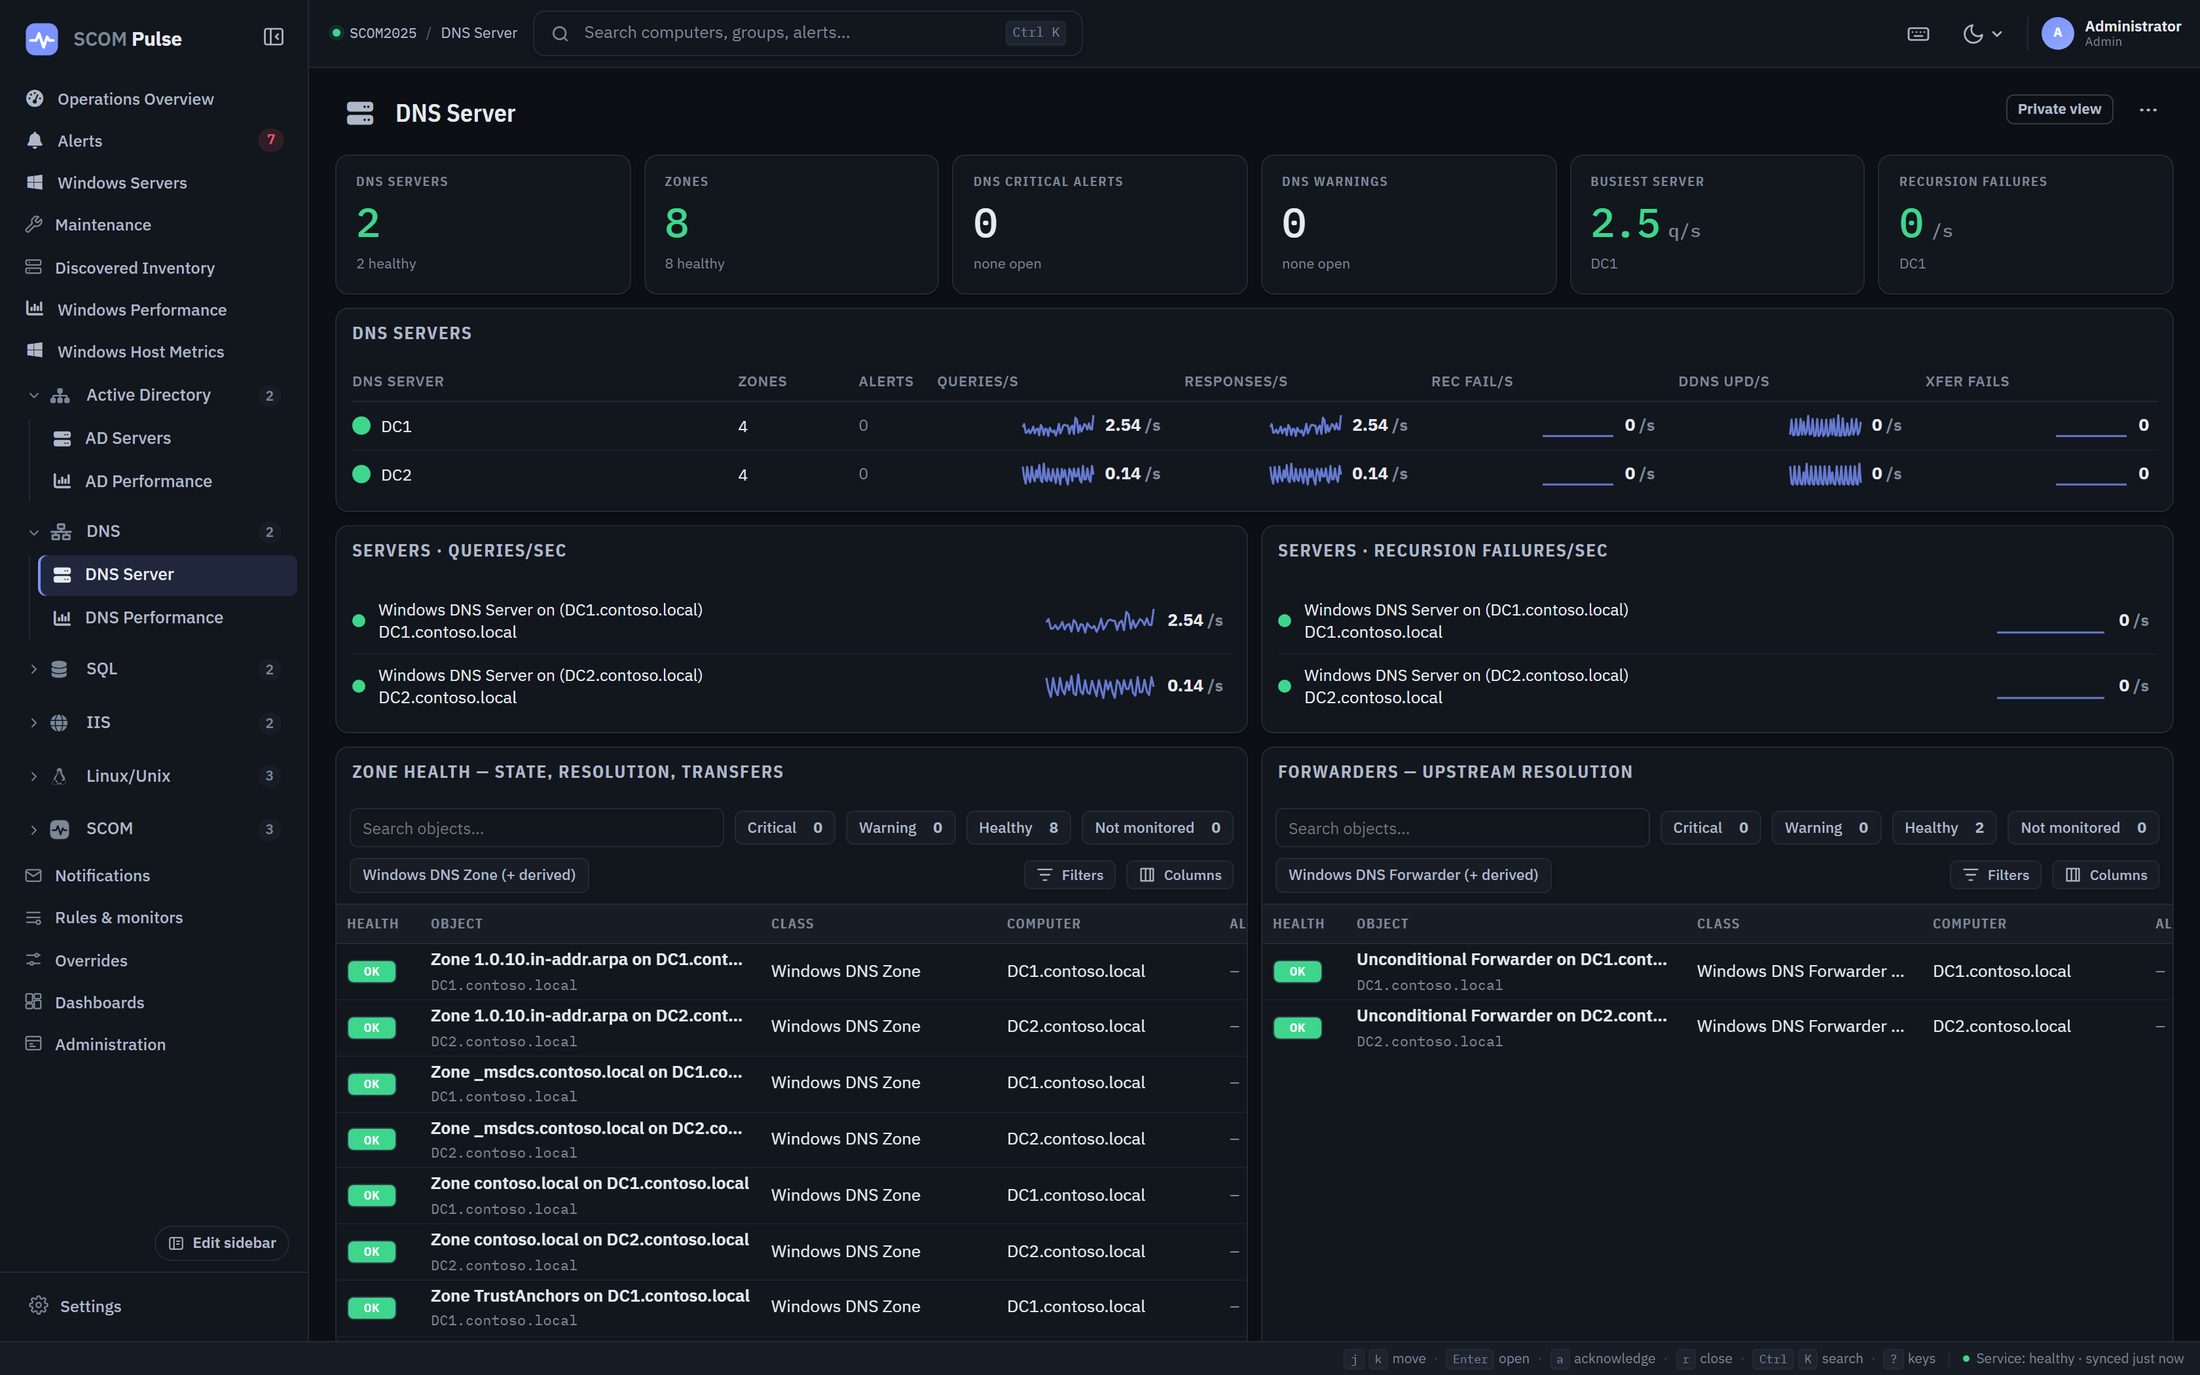Open Rules & monitors item
This screenshot has height=1375, width=2200.
[x=118, y=918]
